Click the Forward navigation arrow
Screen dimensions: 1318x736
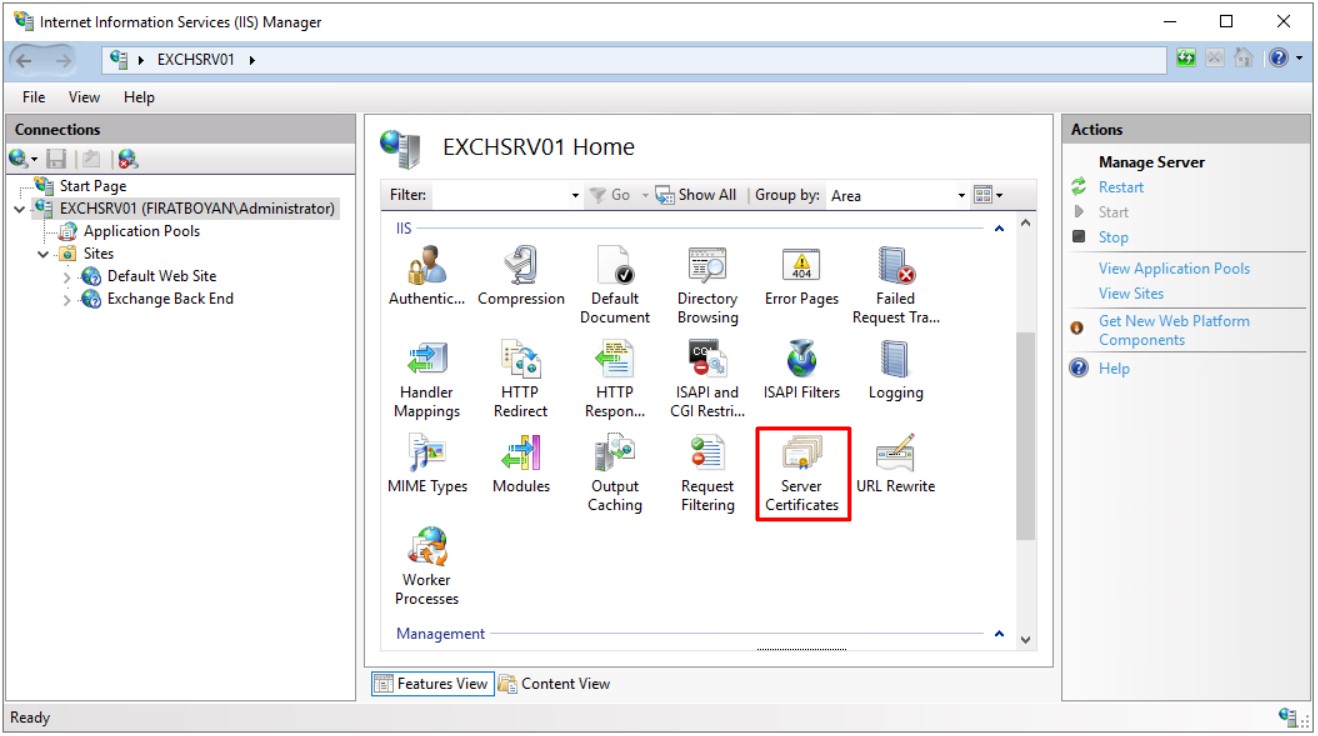tap(64, 60)
